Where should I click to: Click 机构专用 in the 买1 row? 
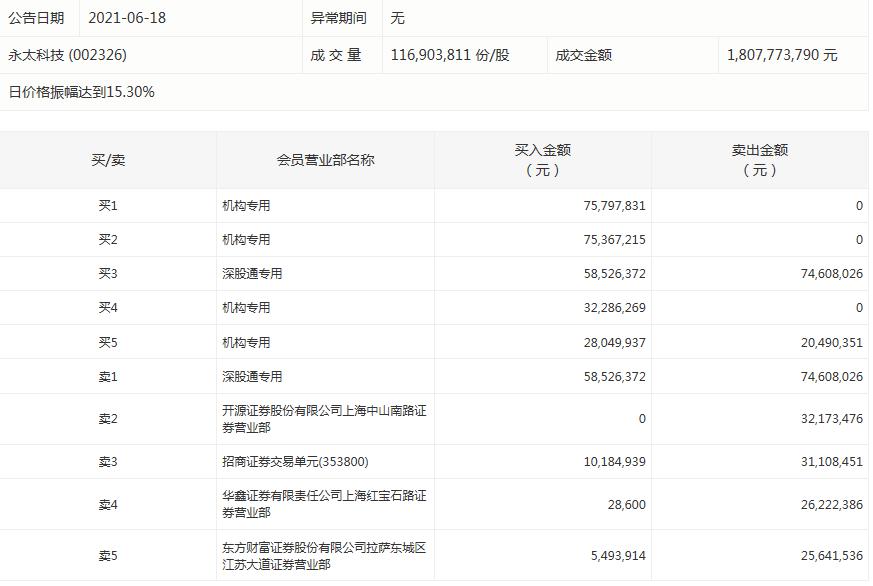click(x=246, y=206)
